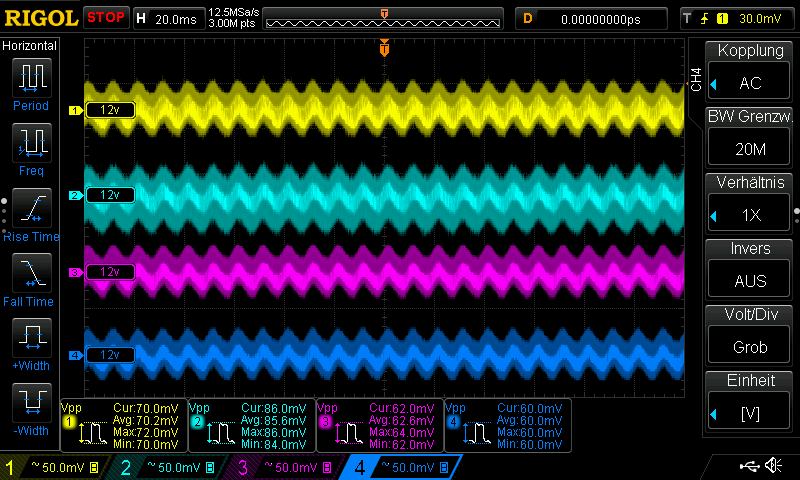Viewport: 800px width, 480px height.
Task: Click the blue 12v channel 4 label
Action: click(110, 355)
